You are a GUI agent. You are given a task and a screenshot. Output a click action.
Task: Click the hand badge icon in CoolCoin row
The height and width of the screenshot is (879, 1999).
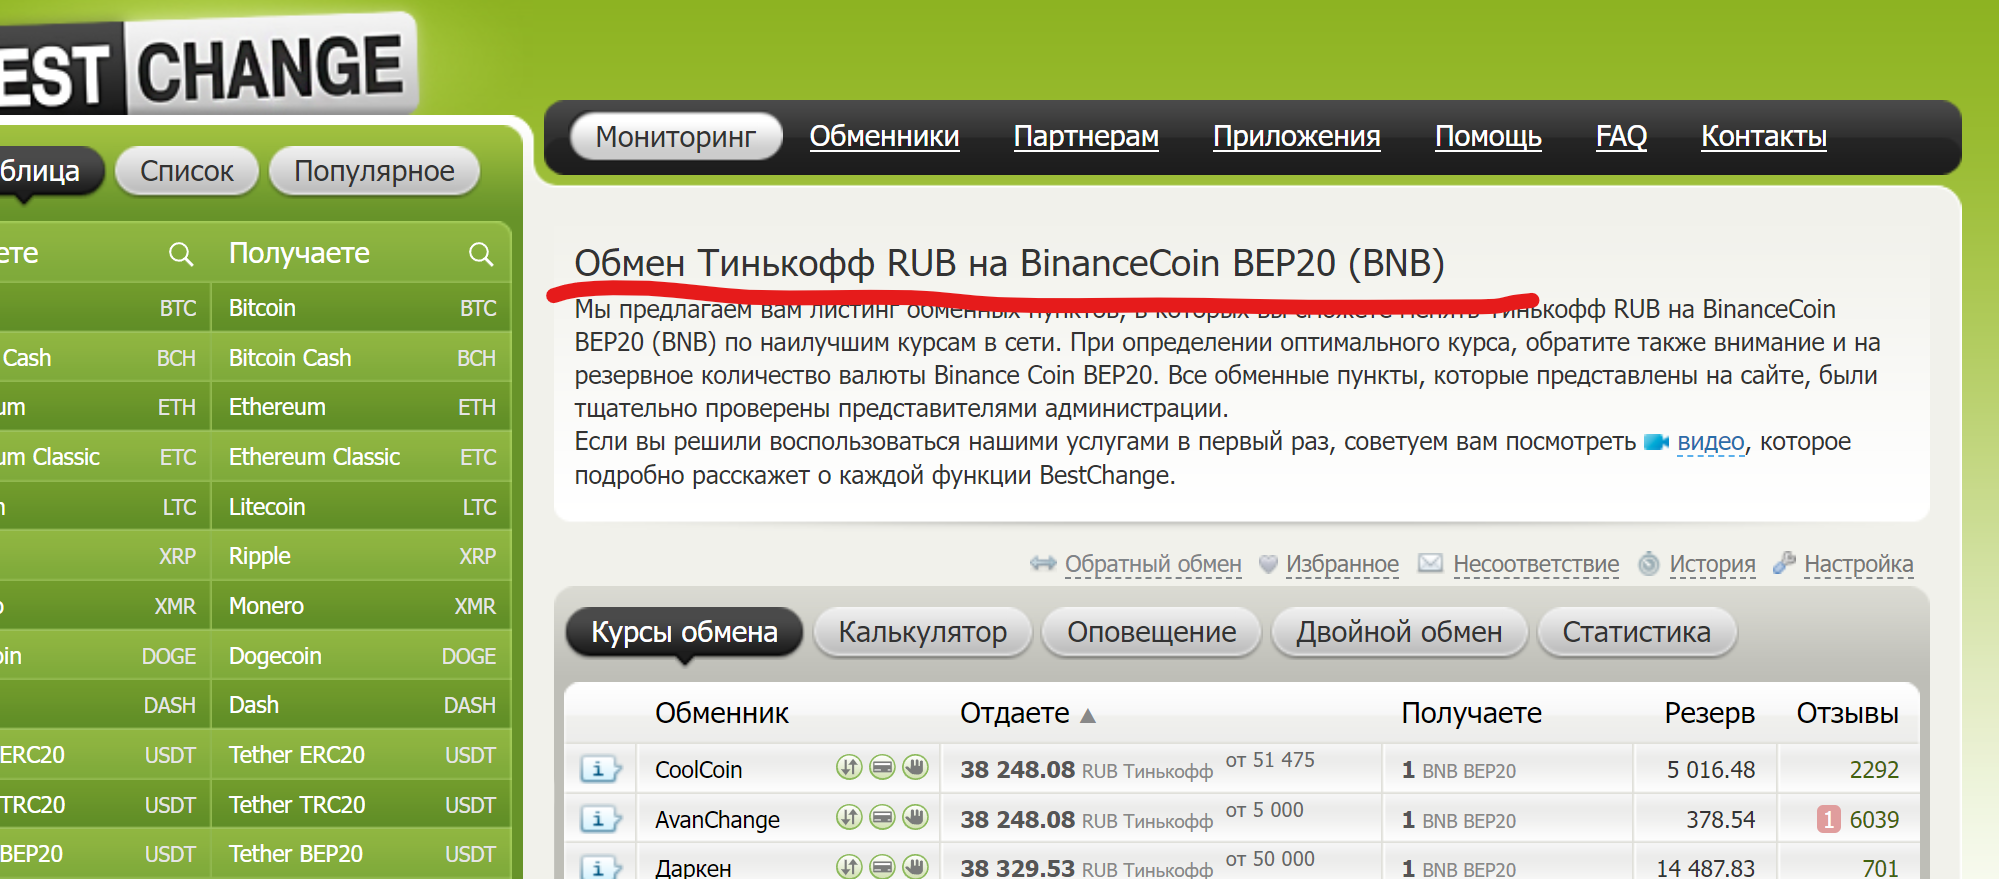(915, 767)
